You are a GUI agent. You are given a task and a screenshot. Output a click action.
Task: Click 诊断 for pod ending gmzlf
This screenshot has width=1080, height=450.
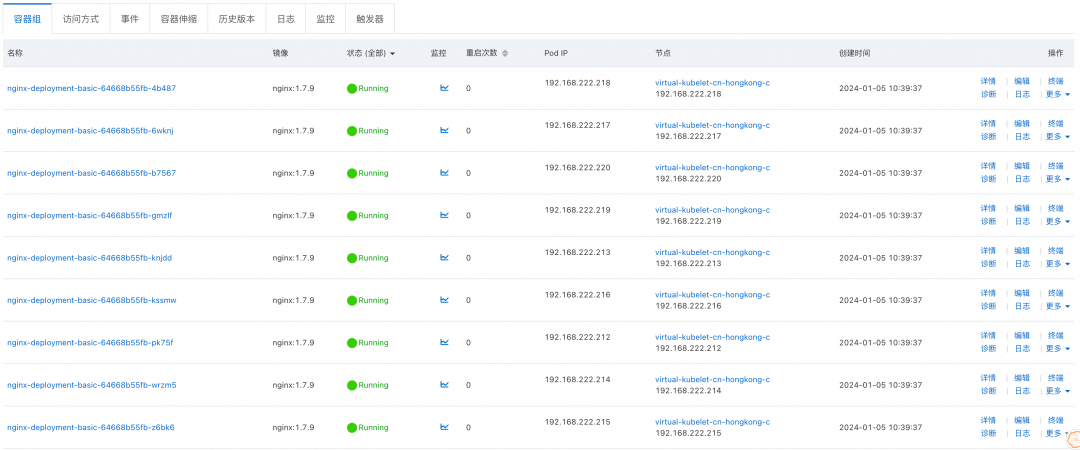988,222
